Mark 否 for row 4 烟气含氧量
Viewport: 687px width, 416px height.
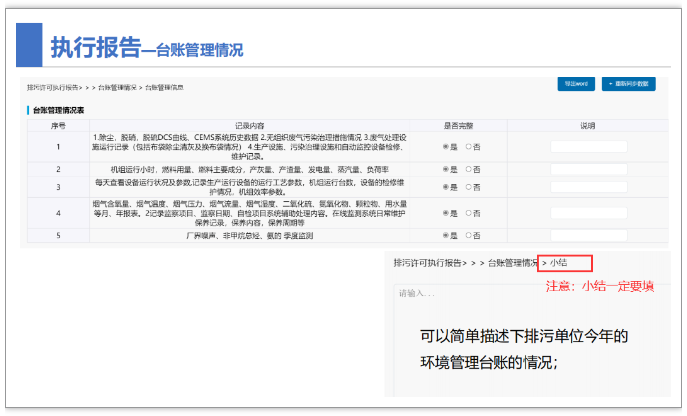468,213
